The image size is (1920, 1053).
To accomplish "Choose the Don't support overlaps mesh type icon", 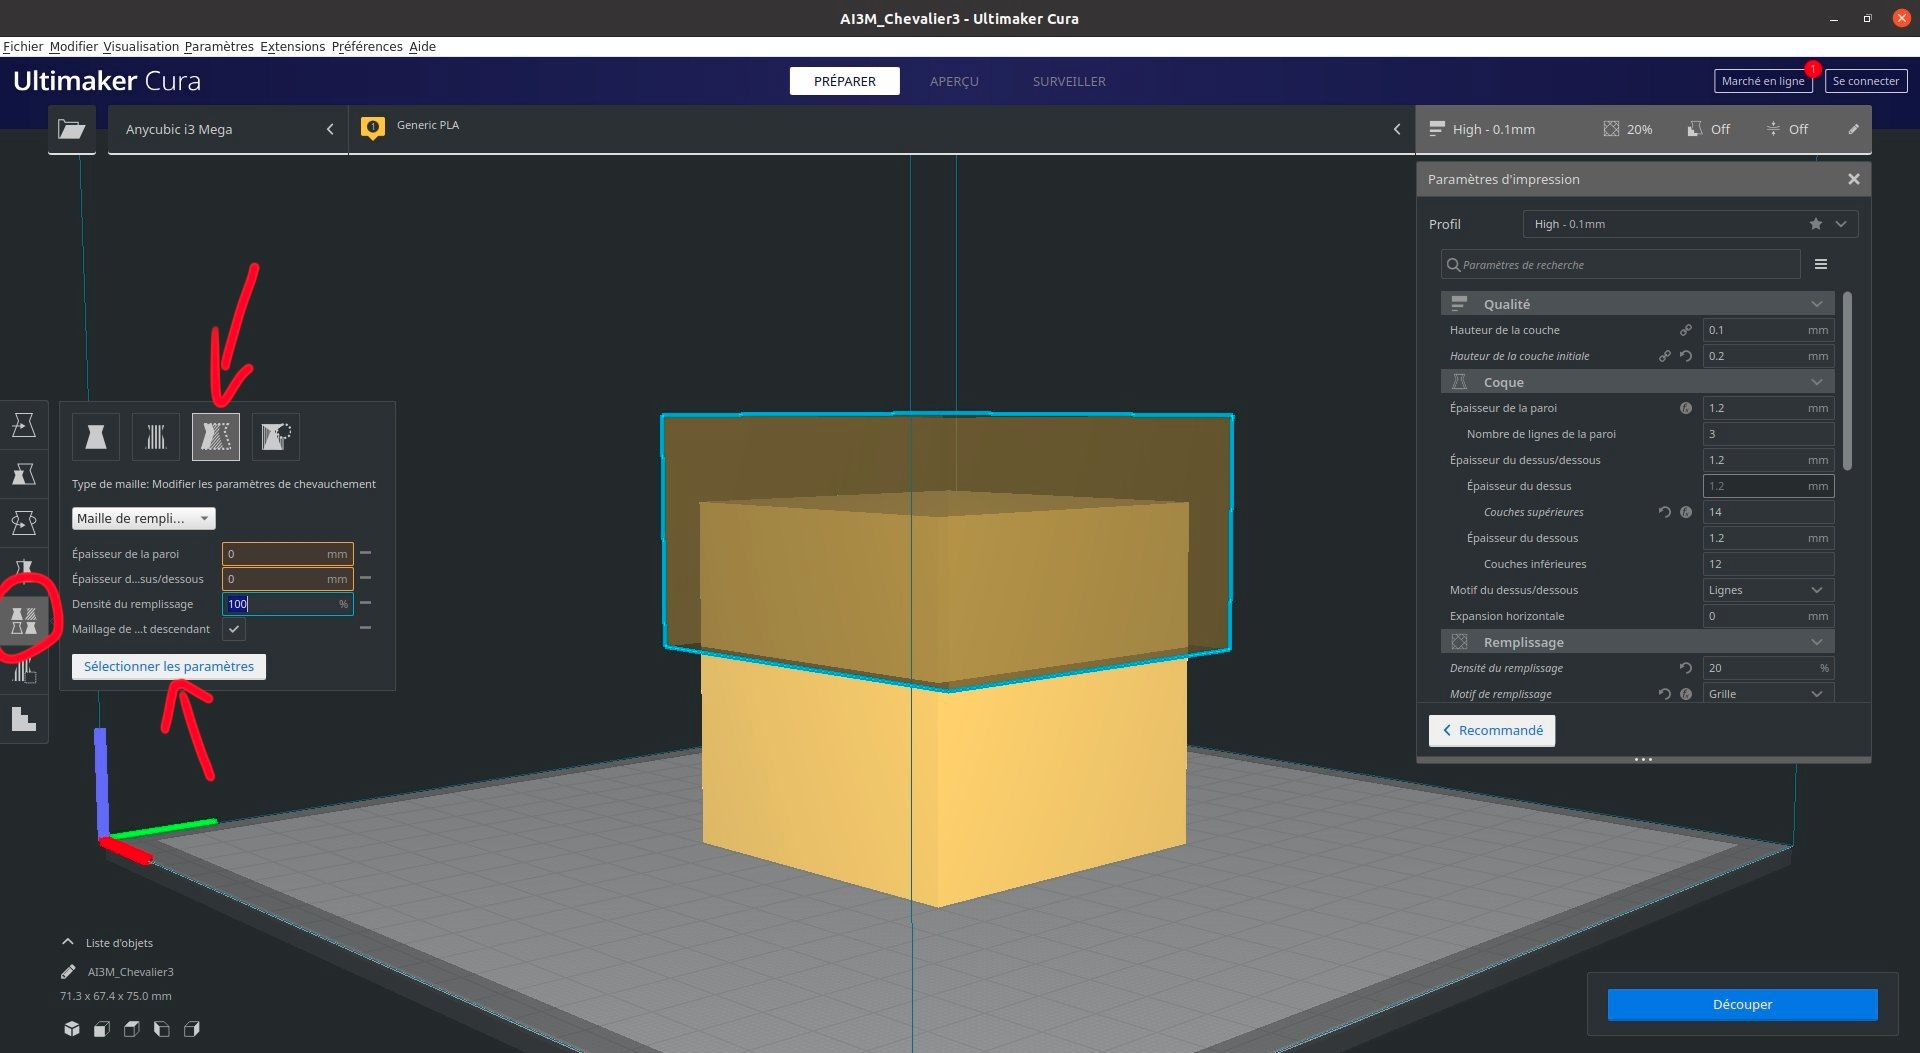I will coord(276,436).
